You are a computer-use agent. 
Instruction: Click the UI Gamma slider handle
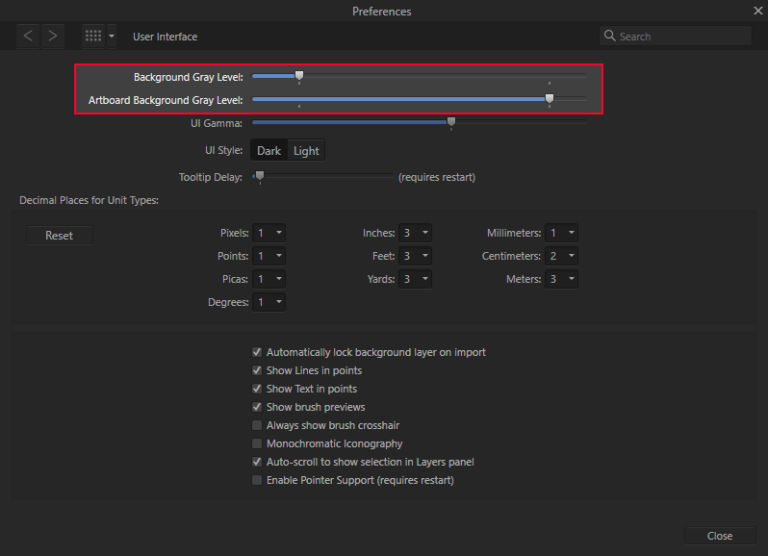click(451, 121)
